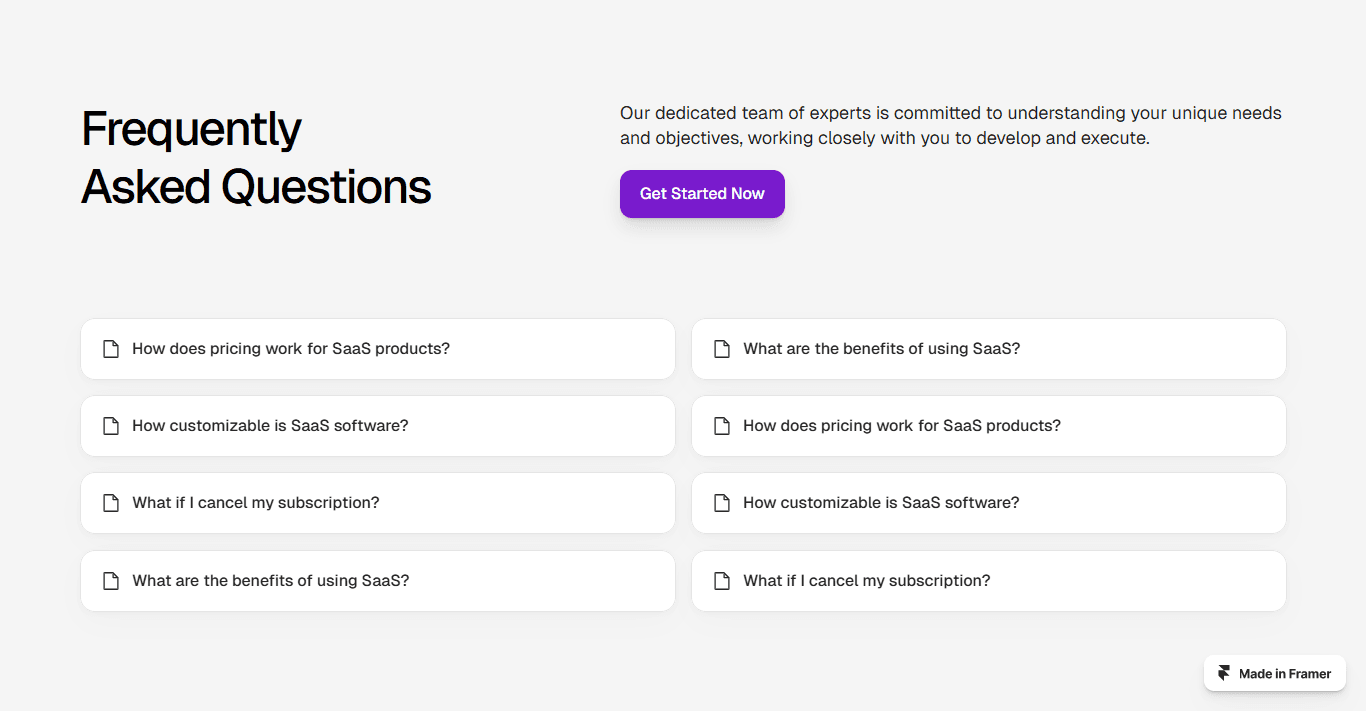Click document icon beside right-column customizable question
Viewport: 1366px width, 712px height.
tap(722, 503)
